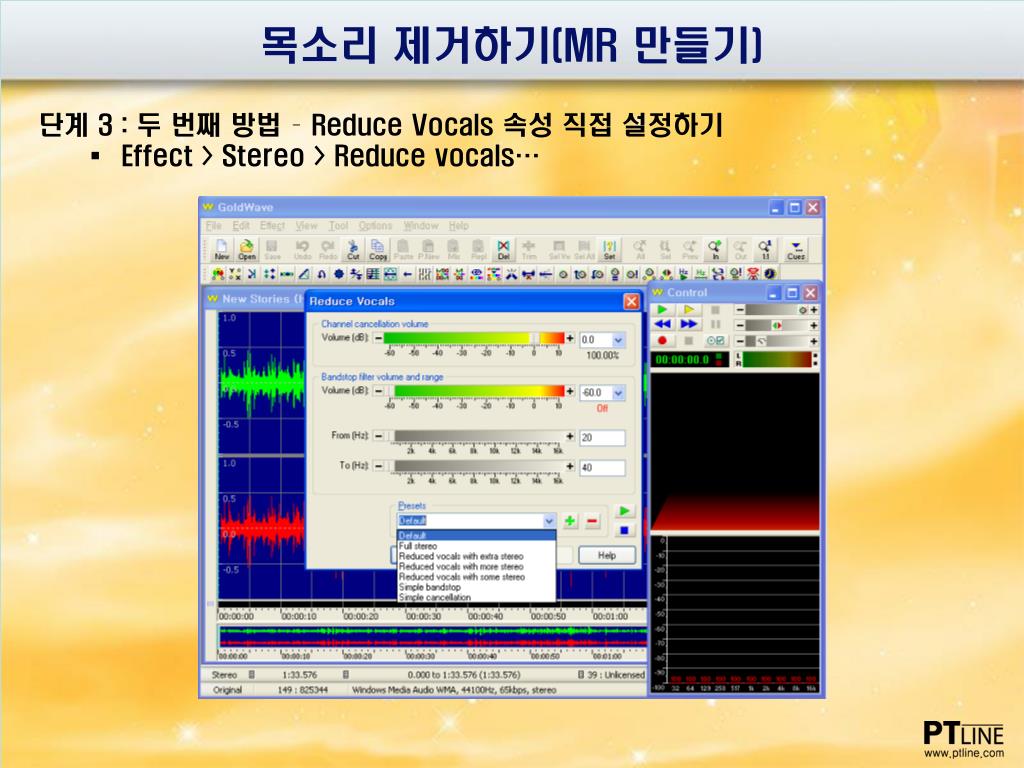Screen dimensions: 1024x768
Task: Click the Del delete toolbar icon
Action: pyautogui.click(x=504, y=249)
